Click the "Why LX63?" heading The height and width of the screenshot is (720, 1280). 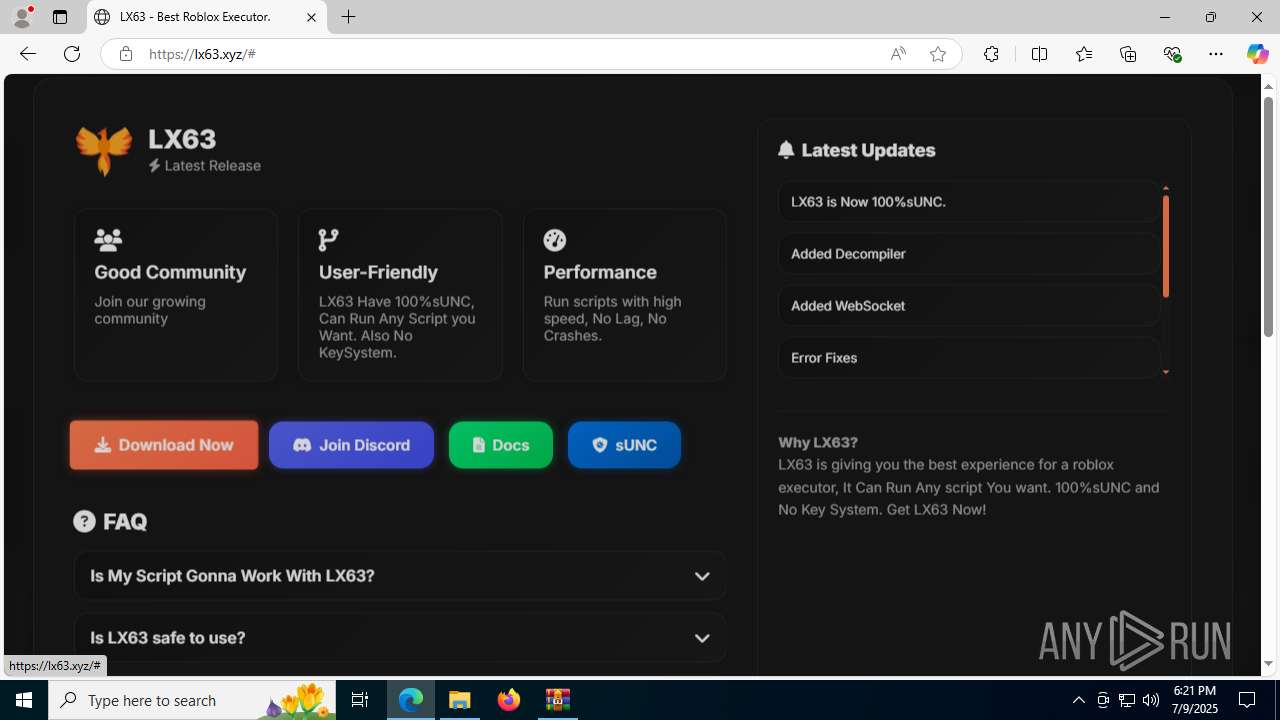[818, 442]
